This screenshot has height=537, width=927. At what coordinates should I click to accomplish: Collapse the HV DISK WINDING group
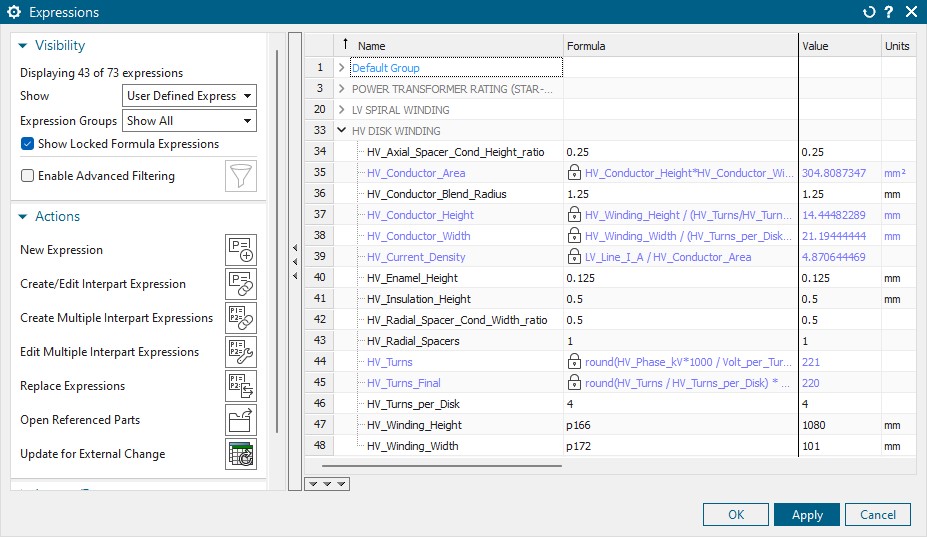coord(342,131)
